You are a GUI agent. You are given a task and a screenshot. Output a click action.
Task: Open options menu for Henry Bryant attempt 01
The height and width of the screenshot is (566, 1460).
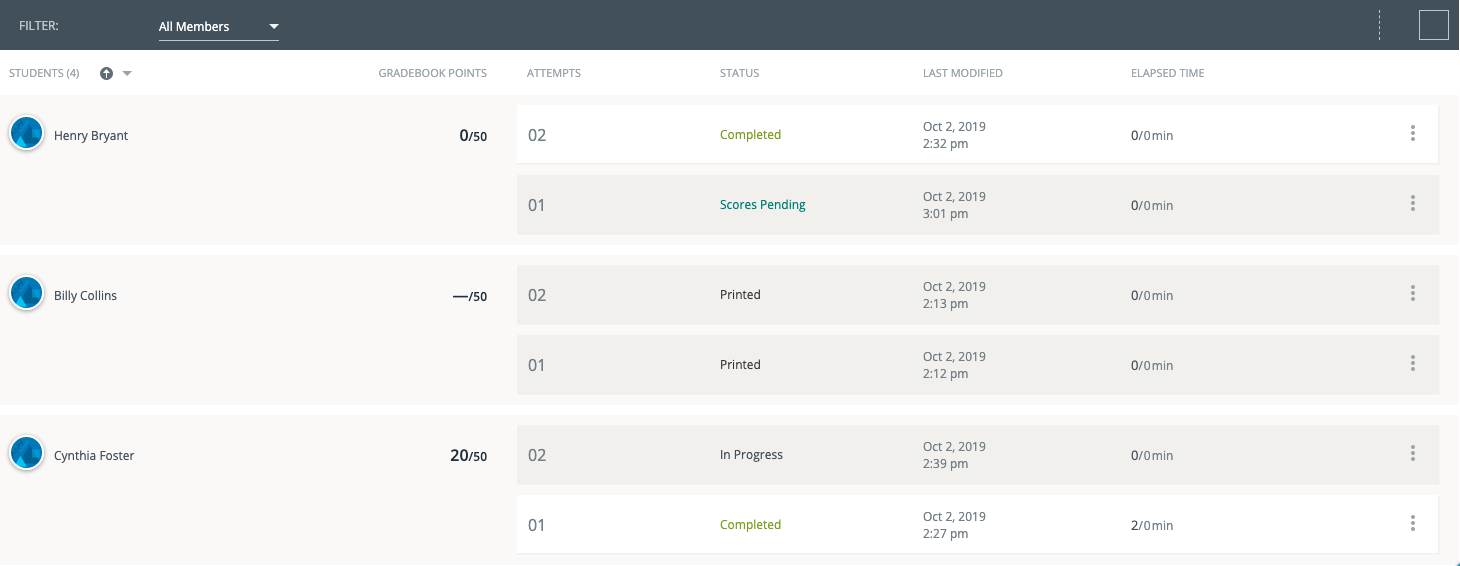(x=1412, y=204)
